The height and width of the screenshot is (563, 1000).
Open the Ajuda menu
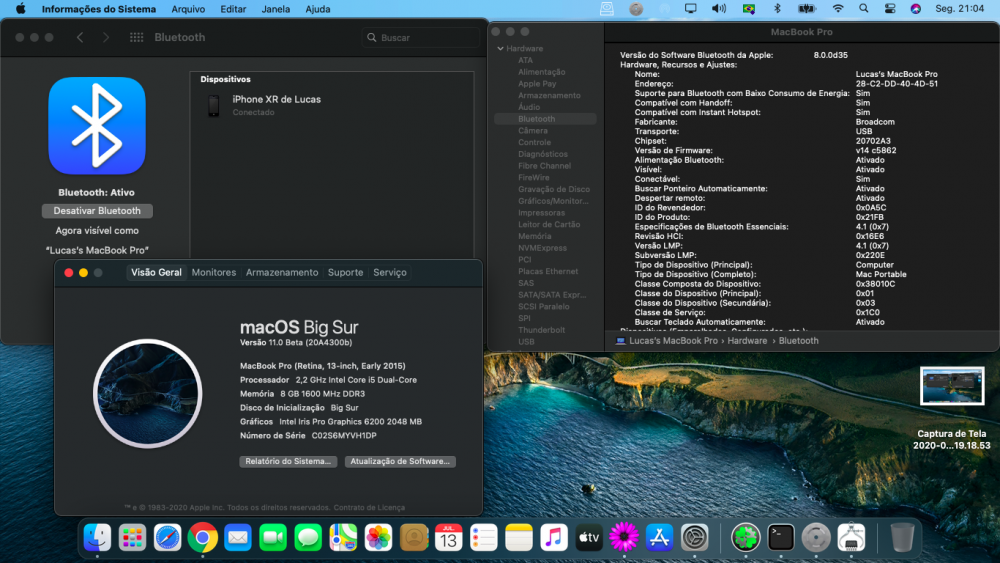[318, 9]
